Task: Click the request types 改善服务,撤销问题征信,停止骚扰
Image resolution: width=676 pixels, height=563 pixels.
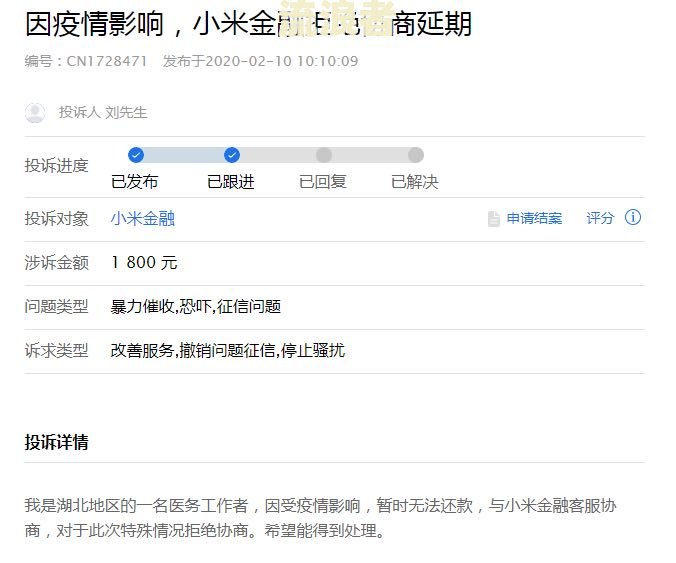Action: 228,350
